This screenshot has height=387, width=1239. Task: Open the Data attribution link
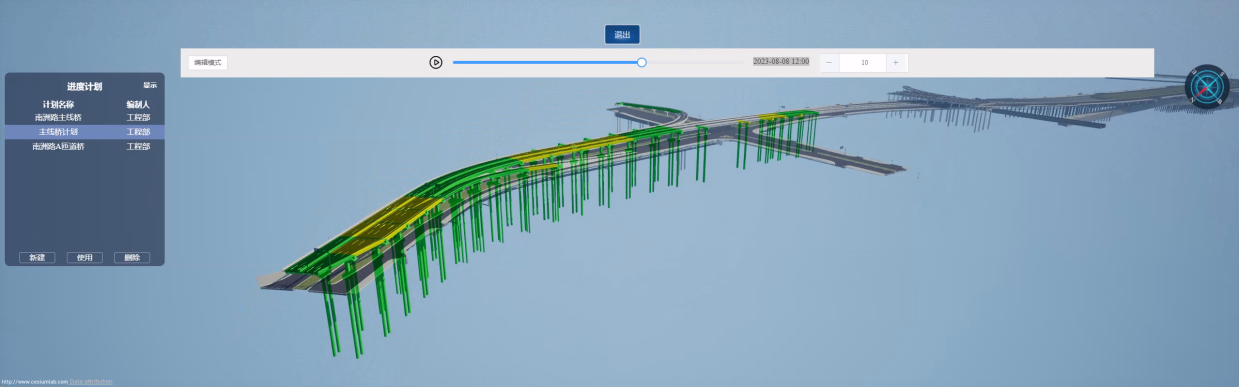(91, 382)
